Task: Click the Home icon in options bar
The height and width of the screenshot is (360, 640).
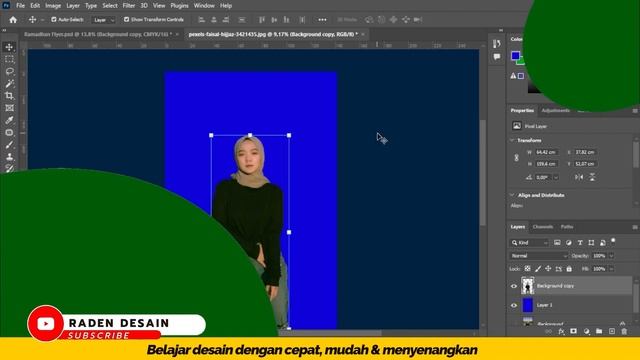Action: click(x=13, y=20)
